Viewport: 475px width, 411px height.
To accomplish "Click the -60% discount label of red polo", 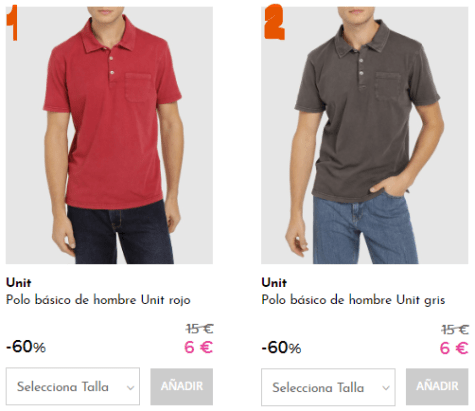I will (x=26, y=347).
